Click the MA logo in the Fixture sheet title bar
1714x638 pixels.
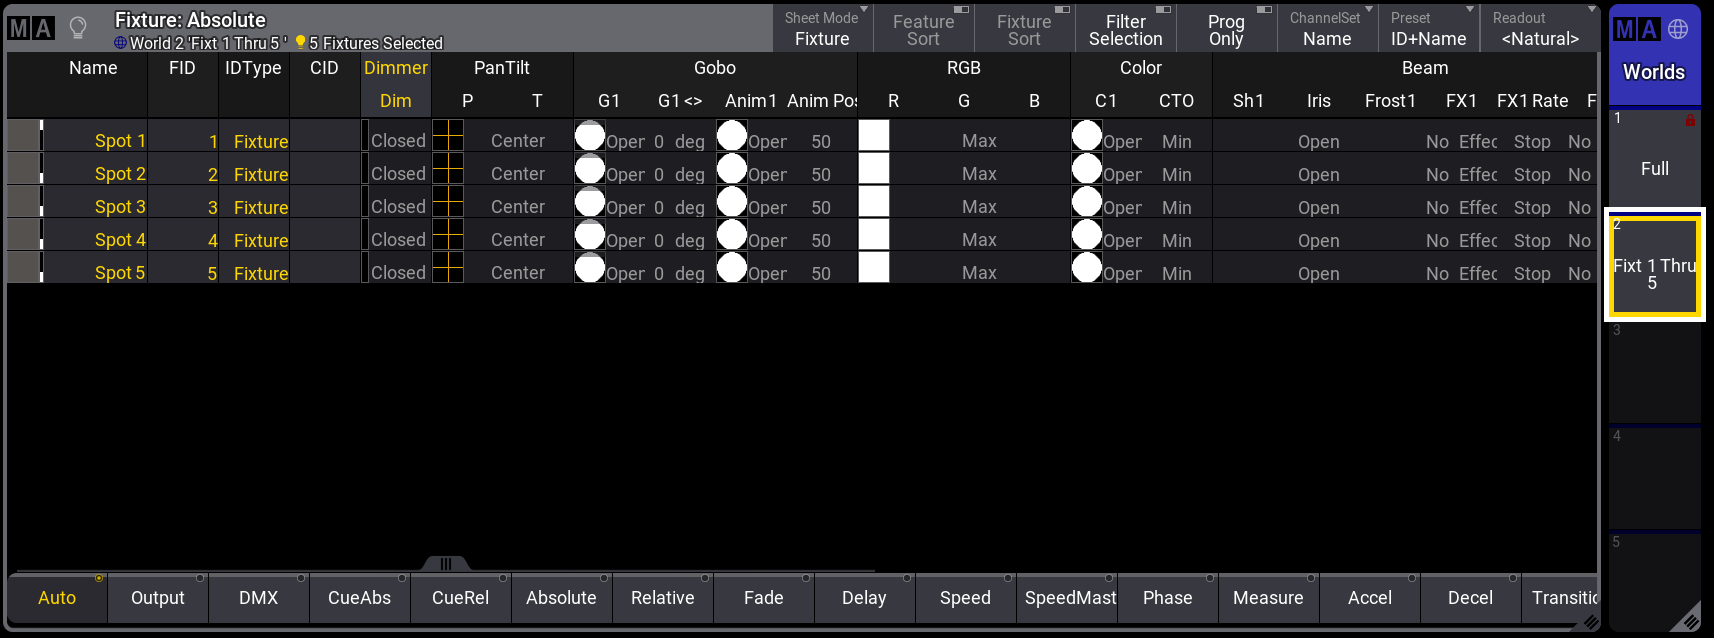tap(30, 28)
